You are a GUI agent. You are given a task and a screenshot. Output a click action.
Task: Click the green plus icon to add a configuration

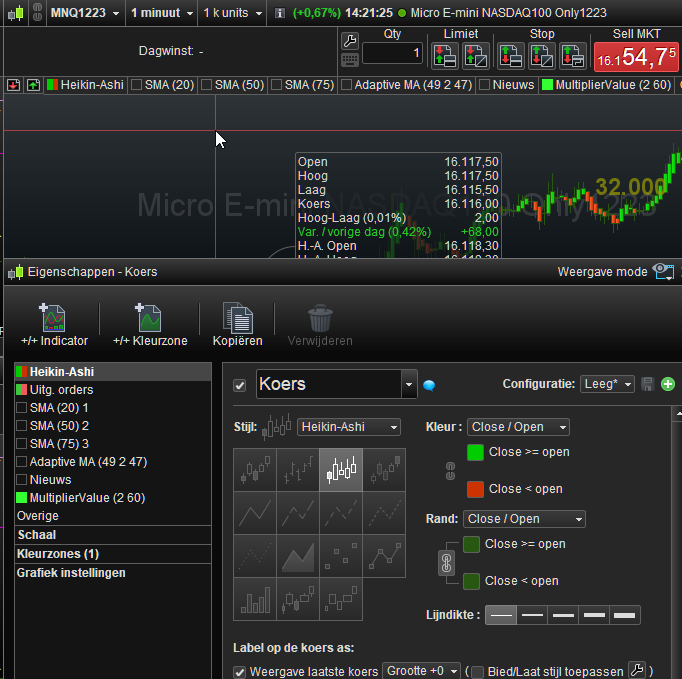click(x=668, y=384)
